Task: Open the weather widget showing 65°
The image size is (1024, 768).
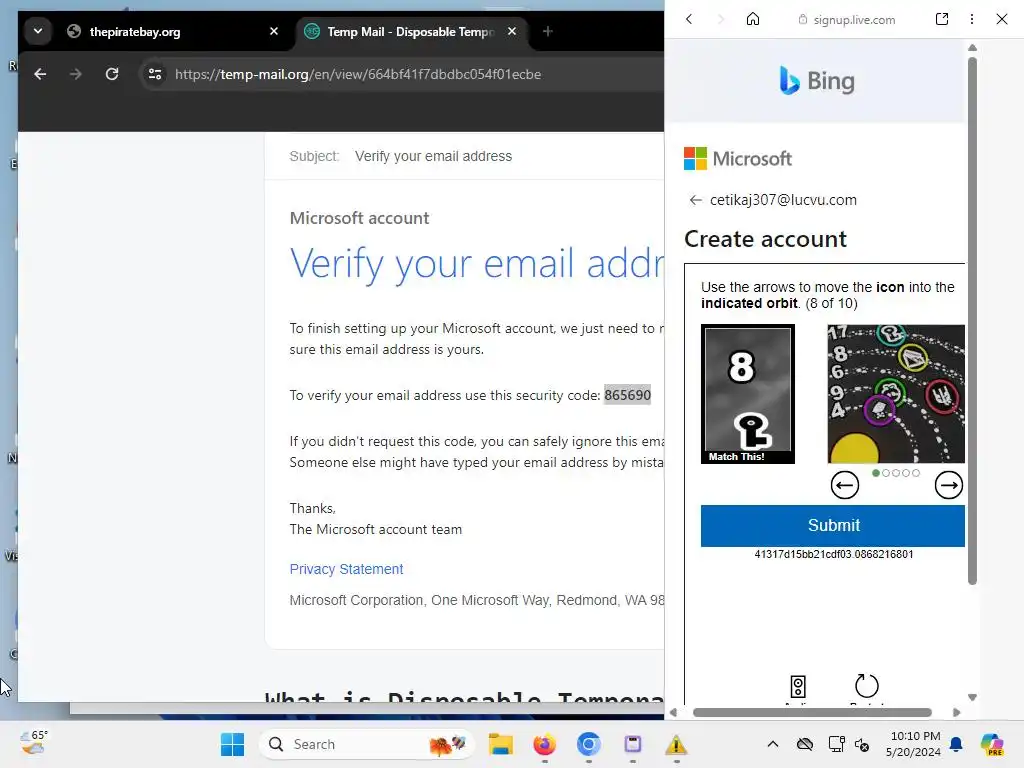Action: tap(33, 743)
